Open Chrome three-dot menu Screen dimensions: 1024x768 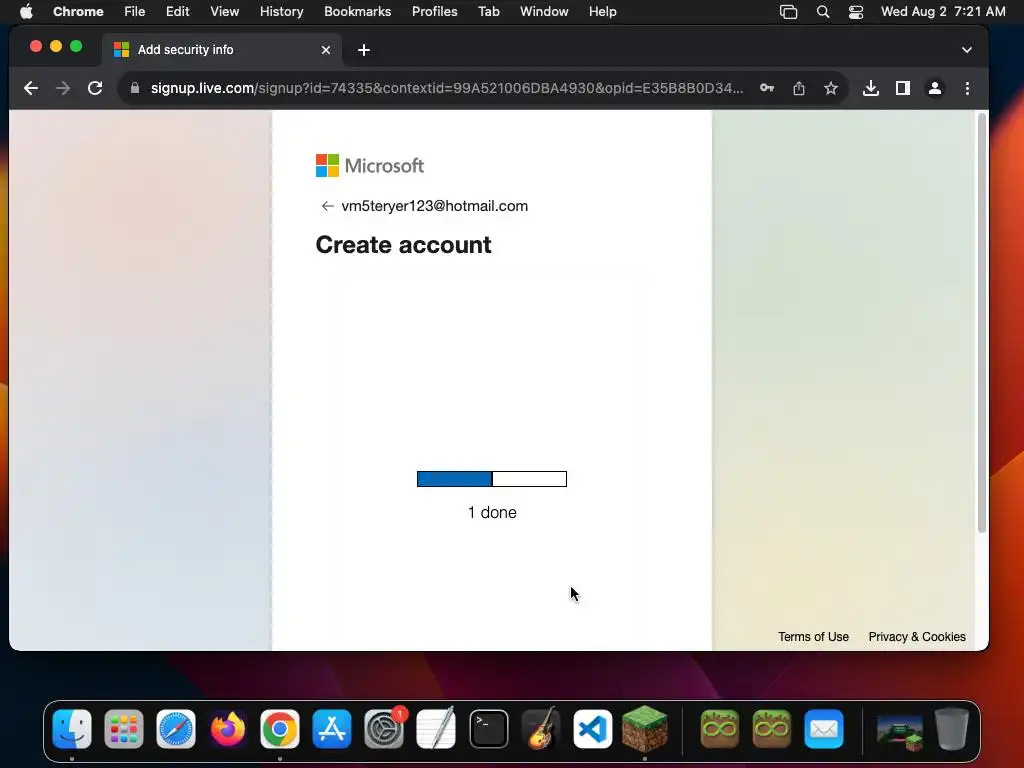967,88
